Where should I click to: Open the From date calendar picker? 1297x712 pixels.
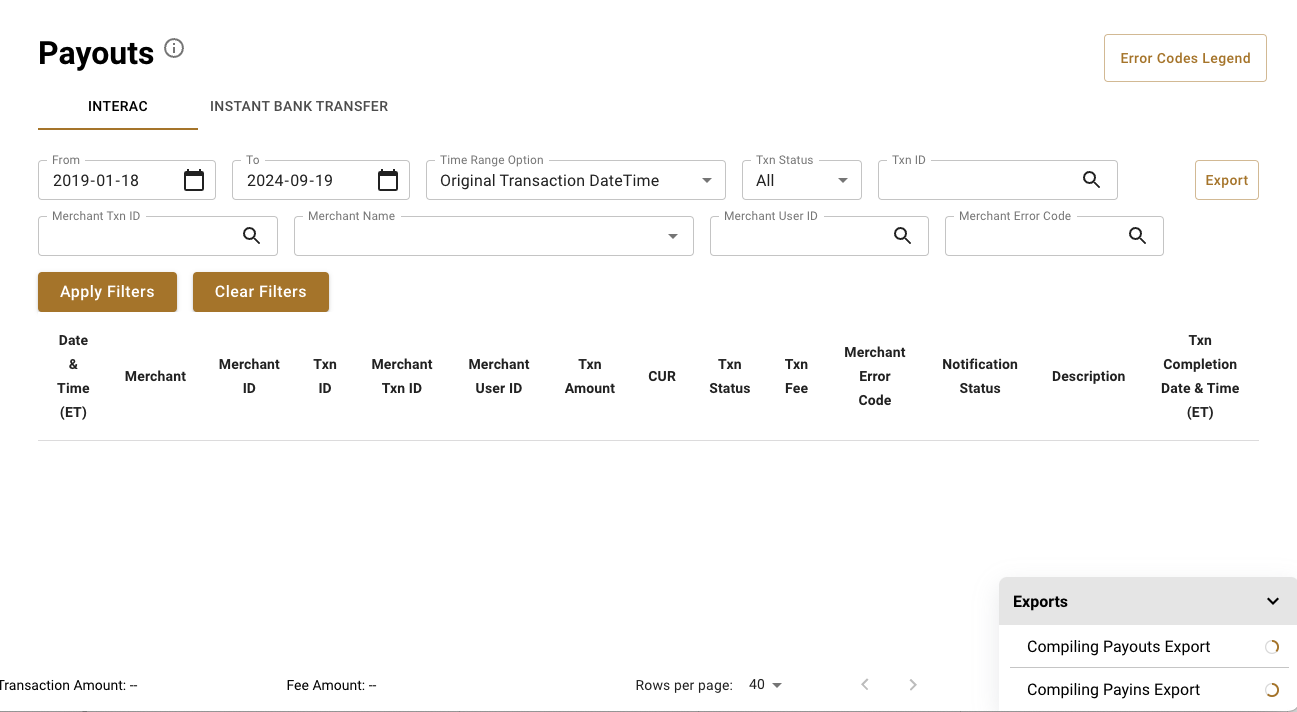pyautogui.click(x=193, y=179)
